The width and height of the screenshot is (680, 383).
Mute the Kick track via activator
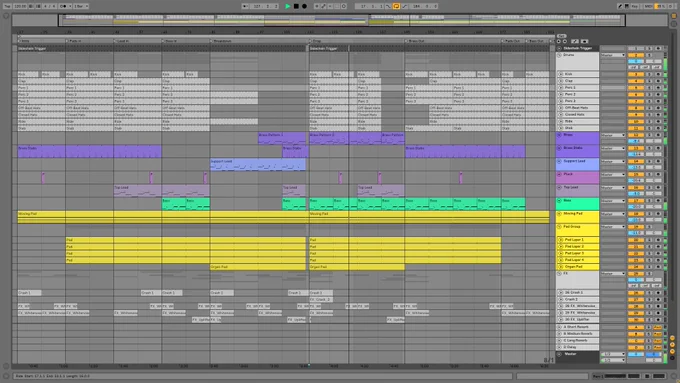(x=636, y=75)
